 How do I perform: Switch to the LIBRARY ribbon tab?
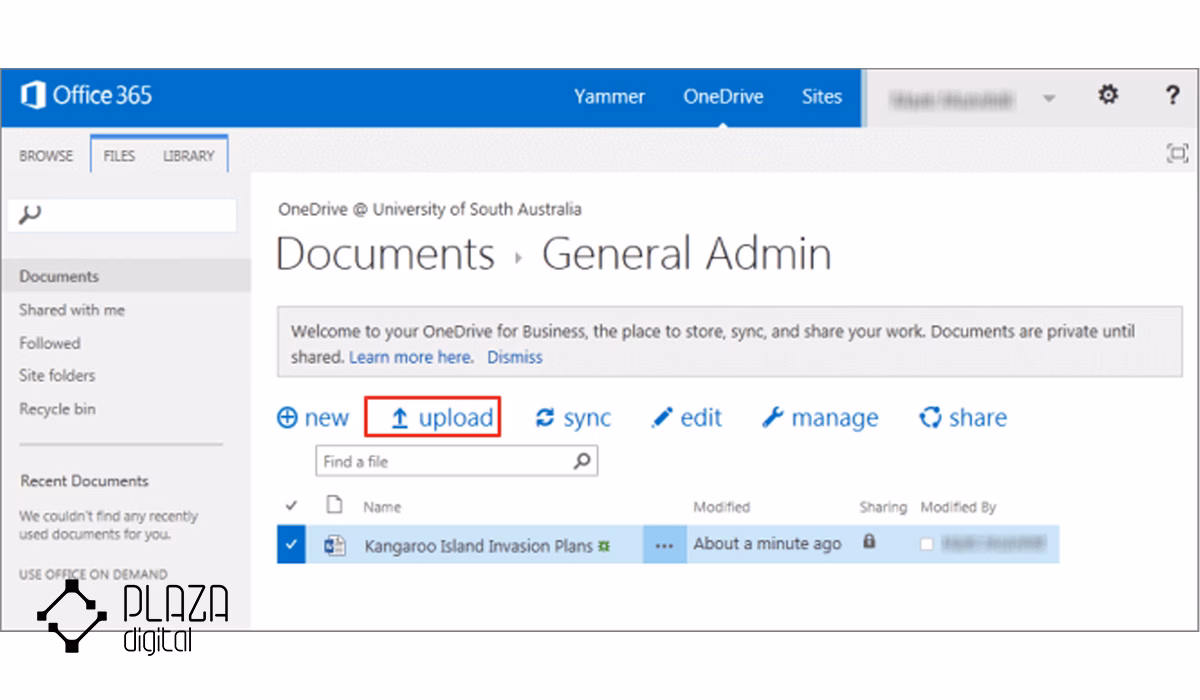189,156
